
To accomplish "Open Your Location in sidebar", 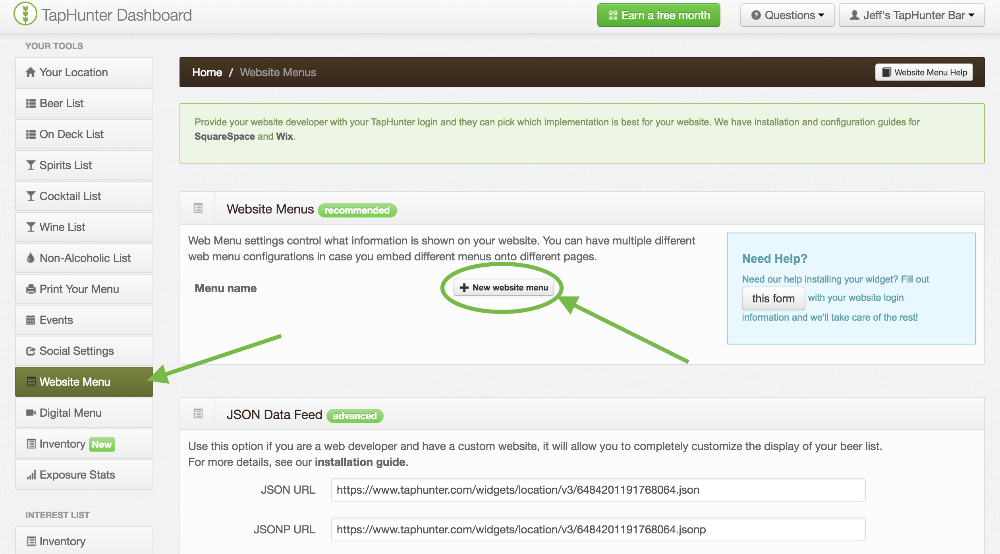I will pos(84,73).
